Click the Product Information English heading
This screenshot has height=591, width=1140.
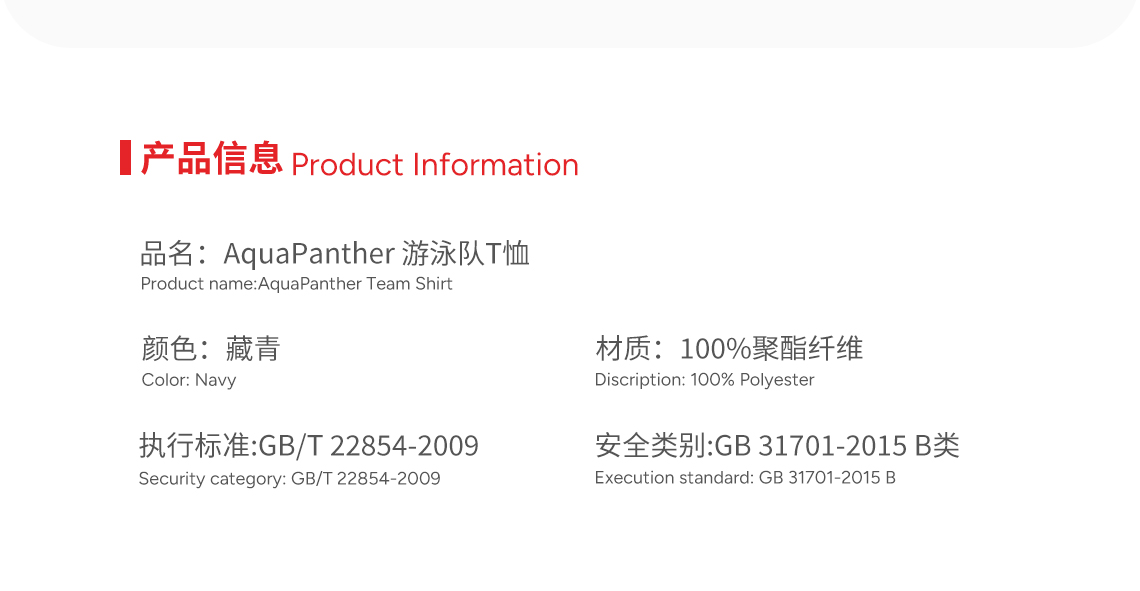(435, 164)
